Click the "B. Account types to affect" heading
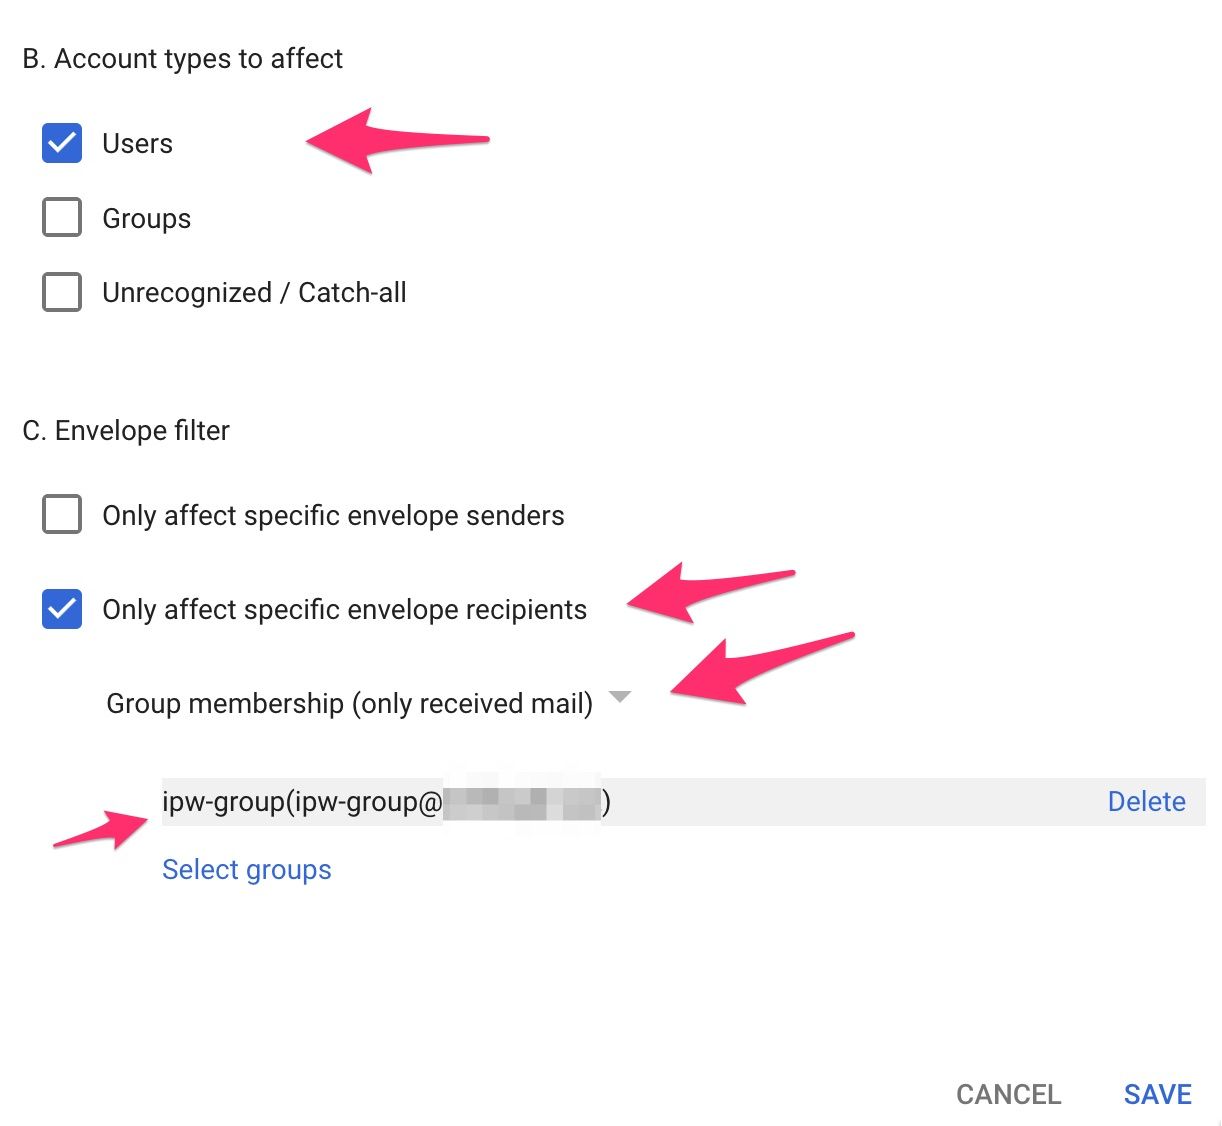 pos(182,59)
